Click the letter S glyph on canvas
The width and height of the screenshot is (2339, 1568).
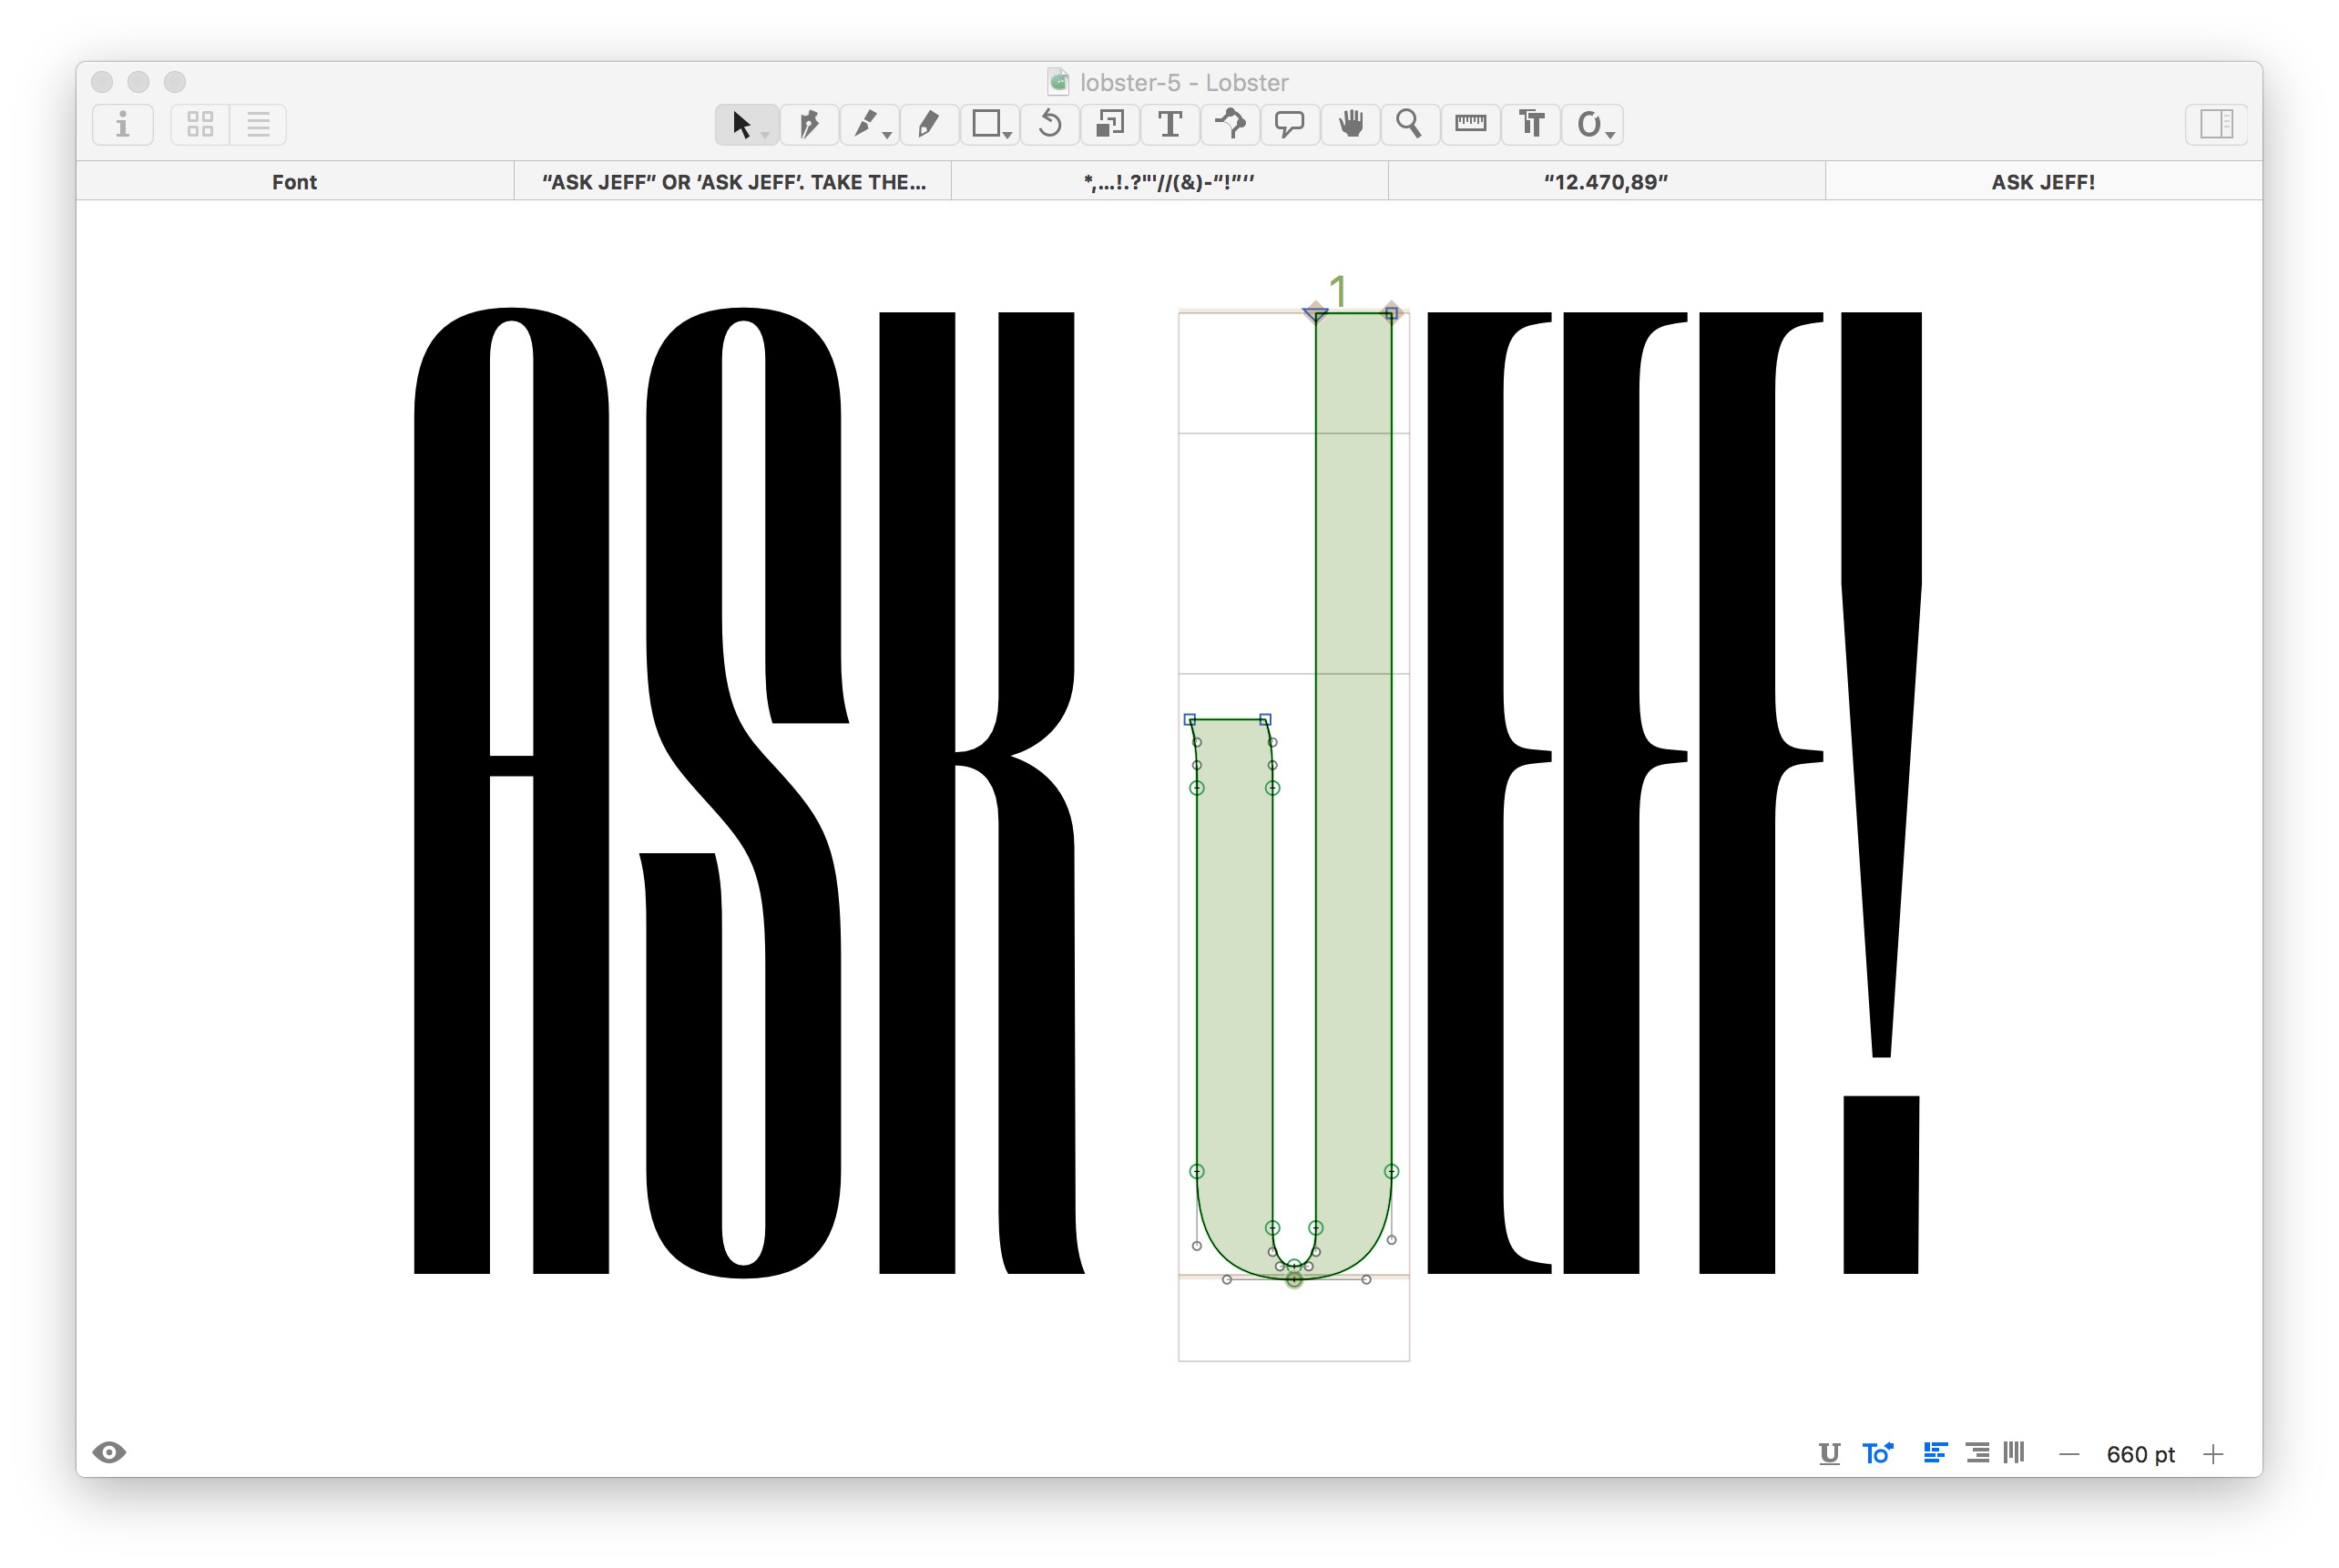click(745, 792)
